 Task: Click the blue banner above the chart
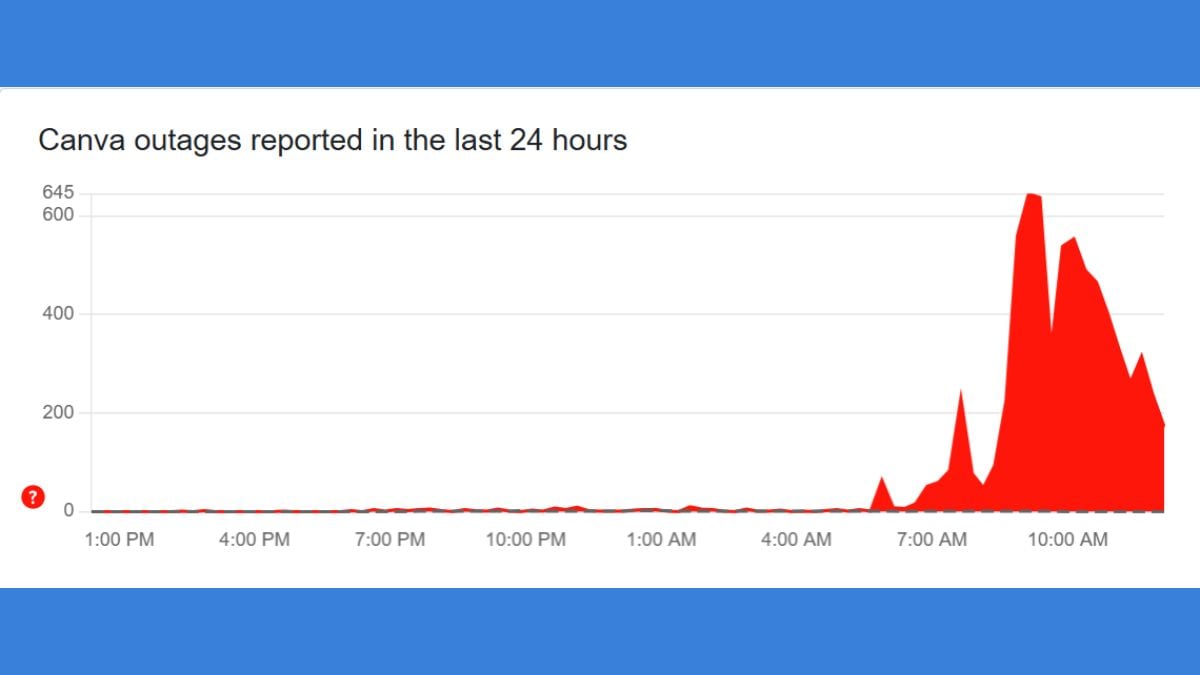coord(600,43)
